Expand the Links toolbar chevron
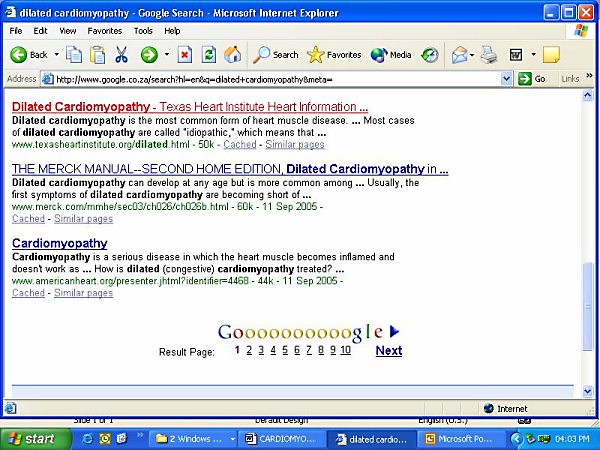Image resolution: width=600 pixels, height=450 pixels. 589,76
